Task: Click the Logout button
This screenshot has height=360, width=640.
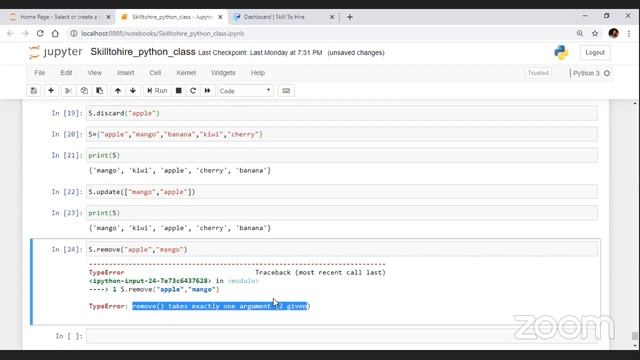Action: [595, 53]
